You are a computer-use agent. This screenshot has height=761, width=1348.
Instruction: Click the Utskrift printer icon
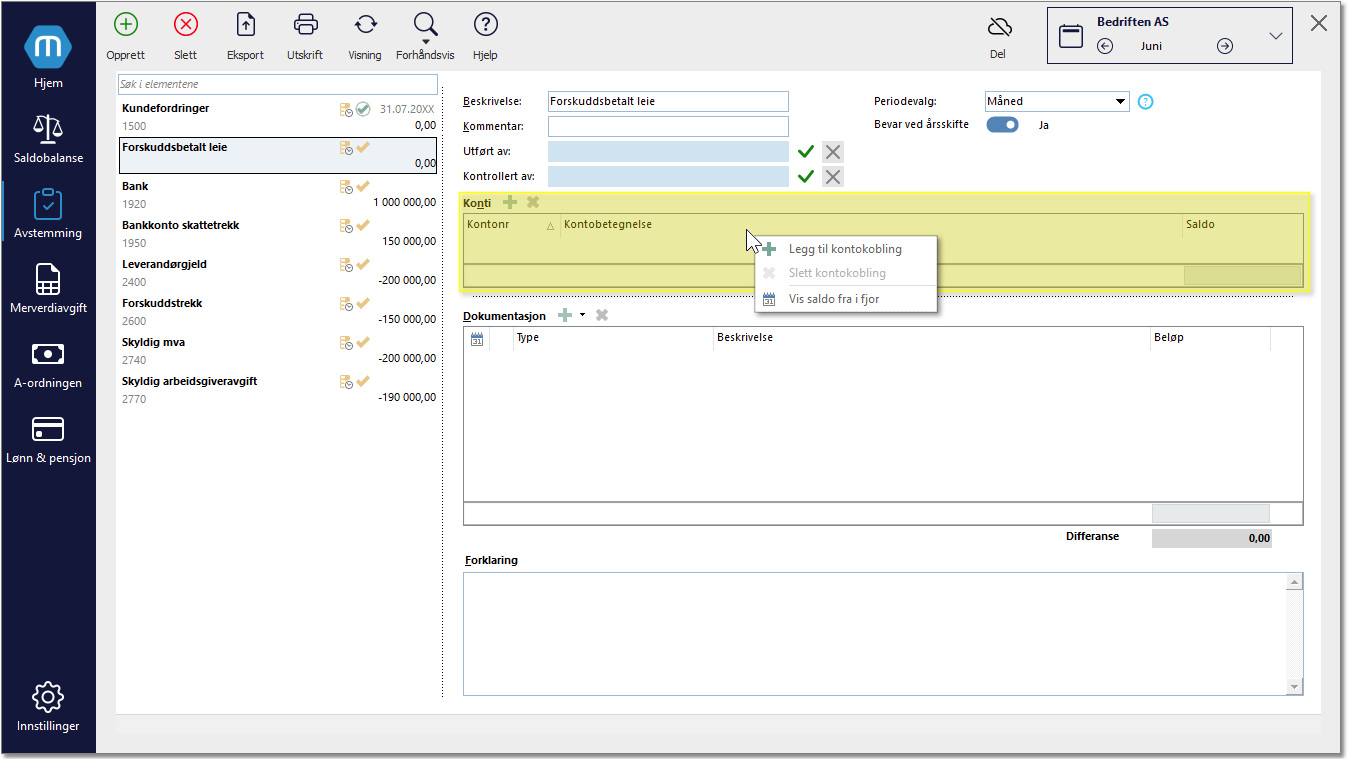306,25
